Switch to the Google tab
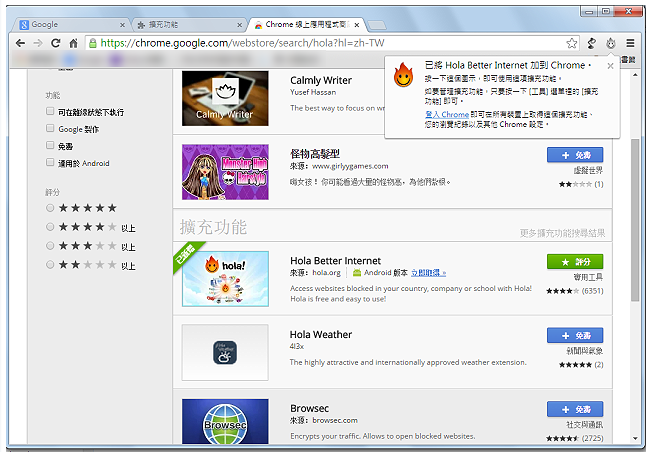This screenshot has height=452, width=654. [x=70, y=25]
